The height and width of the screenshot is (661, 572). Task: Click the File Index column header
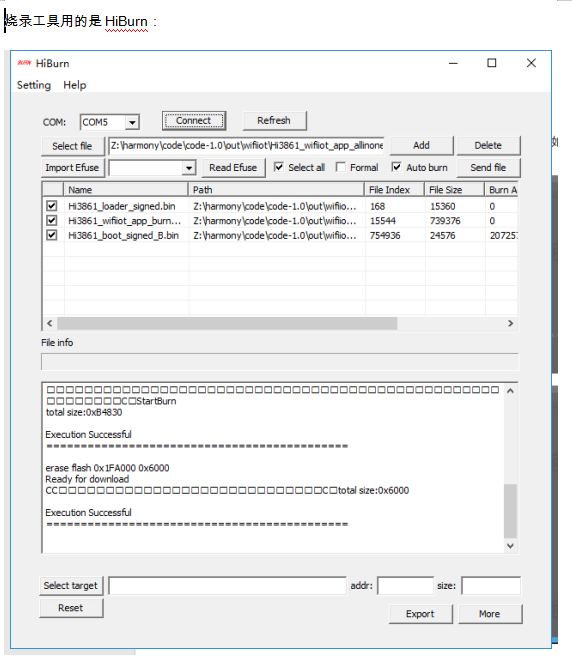pos(394,190)
